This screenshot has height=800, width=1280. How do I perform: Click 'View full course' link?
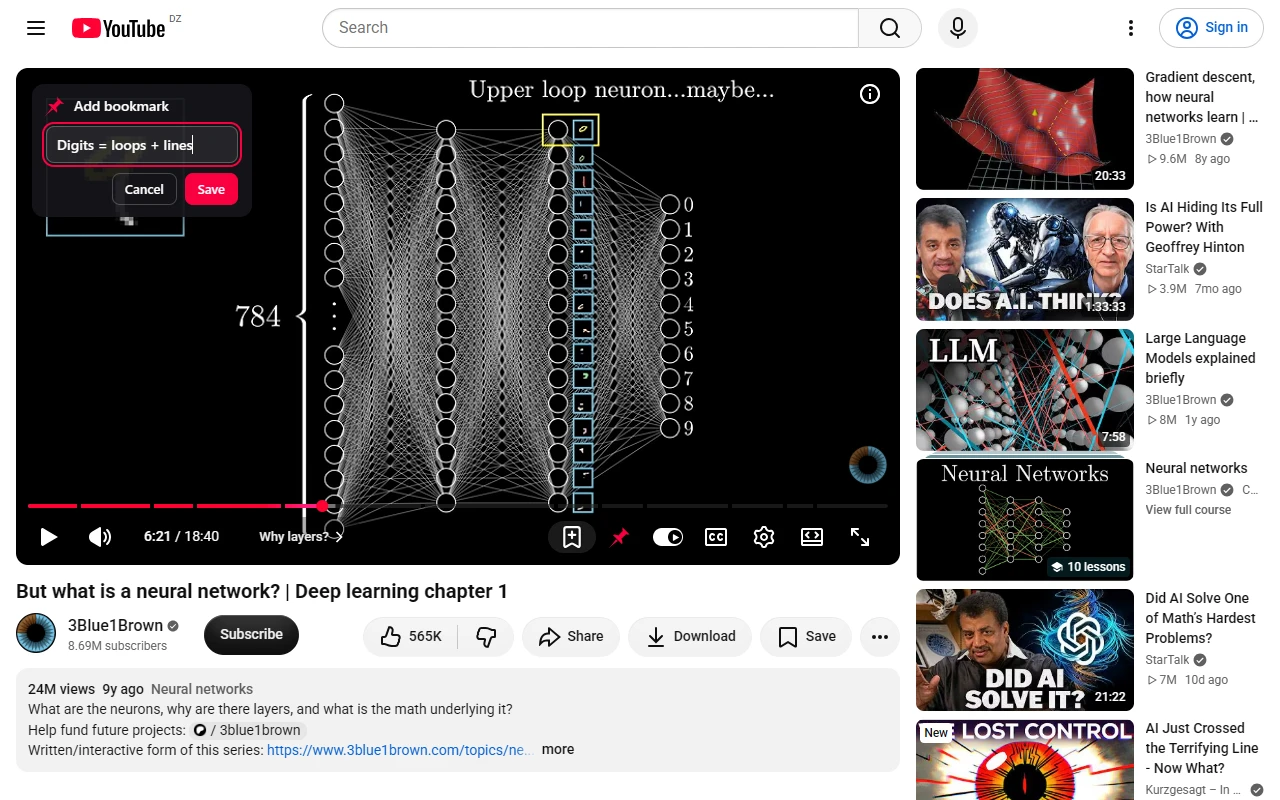[x=1188, y=510]
